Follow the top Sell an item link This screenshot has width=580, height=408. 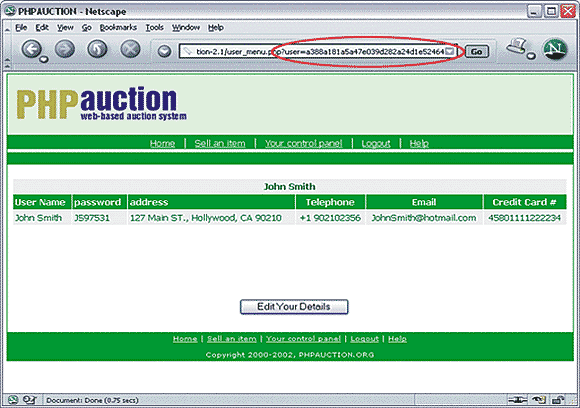click(x=220, y=143)
